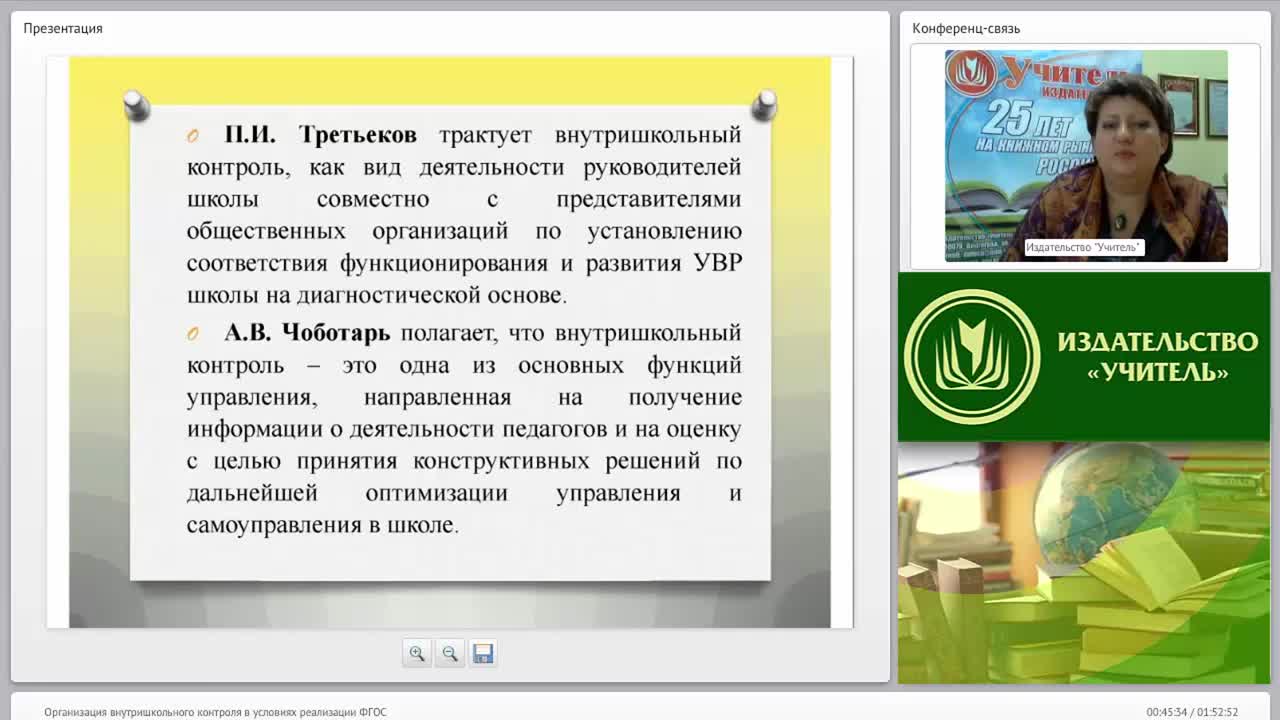Click the name П.И. Третьеков in slide

point(320,135)
